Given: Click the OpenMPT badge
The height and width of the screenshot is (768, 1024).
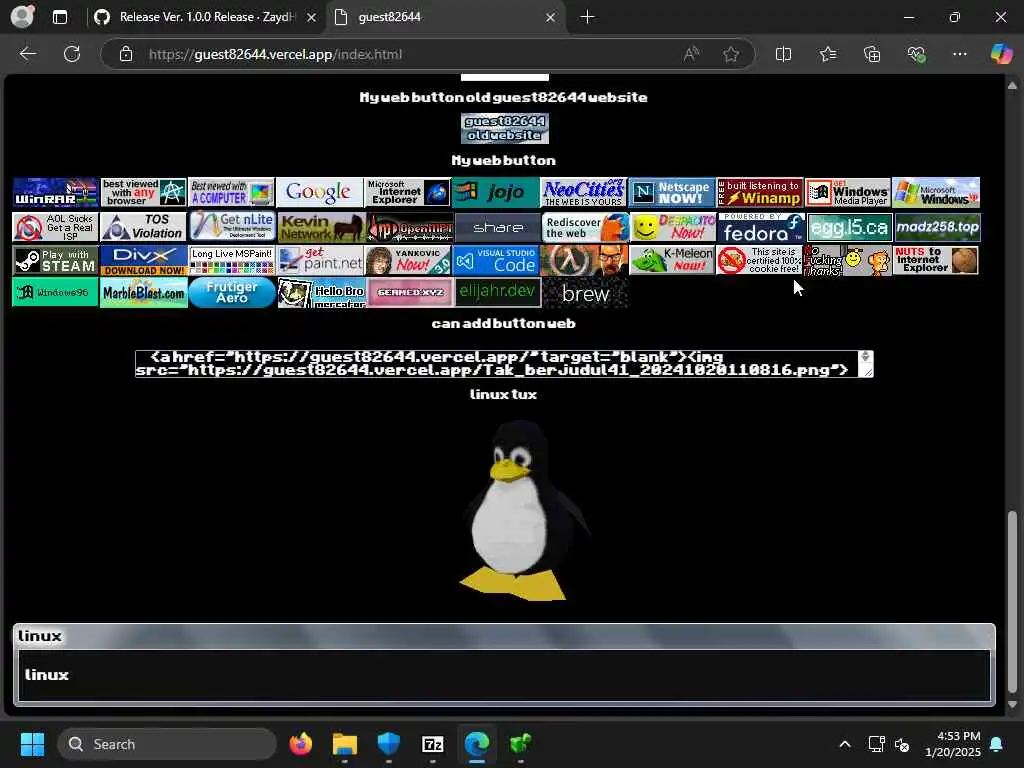Looking at the screenshot, I should [x=409, y=227].
